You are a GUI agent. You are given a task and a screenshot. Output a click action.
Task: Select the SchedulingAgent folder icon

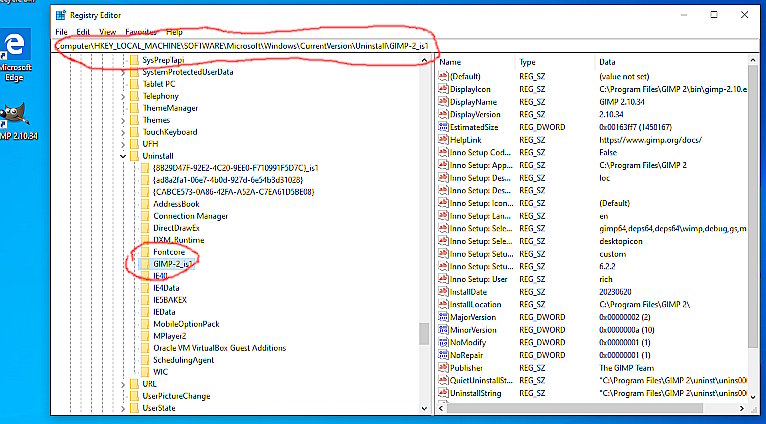click(x=145, y=360)
